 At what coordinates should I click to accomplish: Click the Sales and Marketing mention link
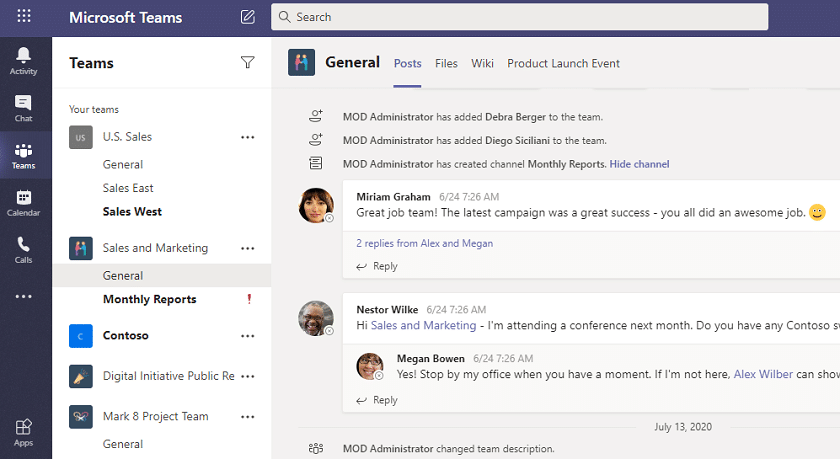423,325
